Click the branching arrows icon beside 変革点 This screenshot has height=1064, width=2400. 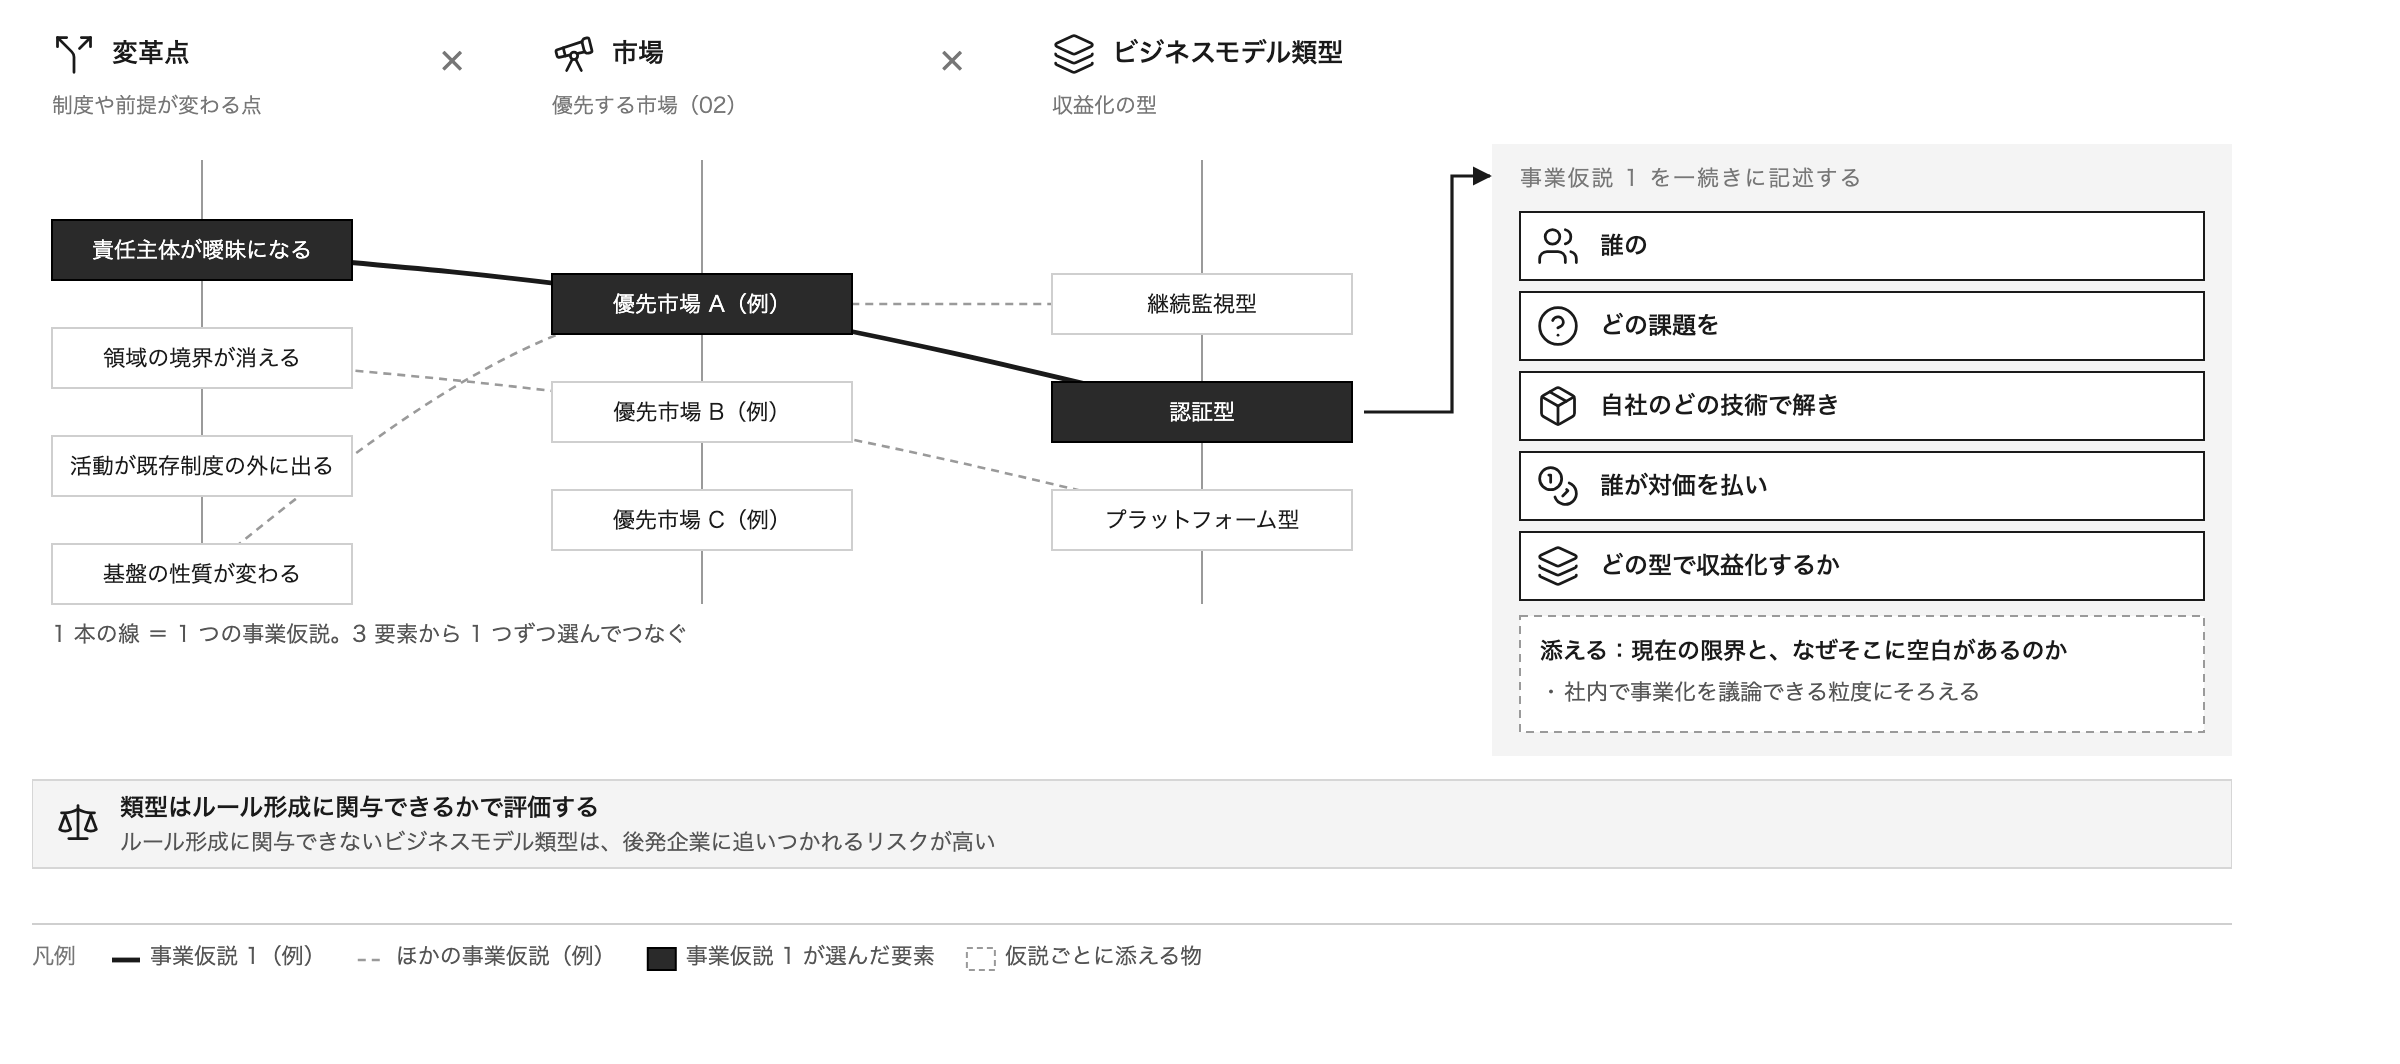[73, 54]
